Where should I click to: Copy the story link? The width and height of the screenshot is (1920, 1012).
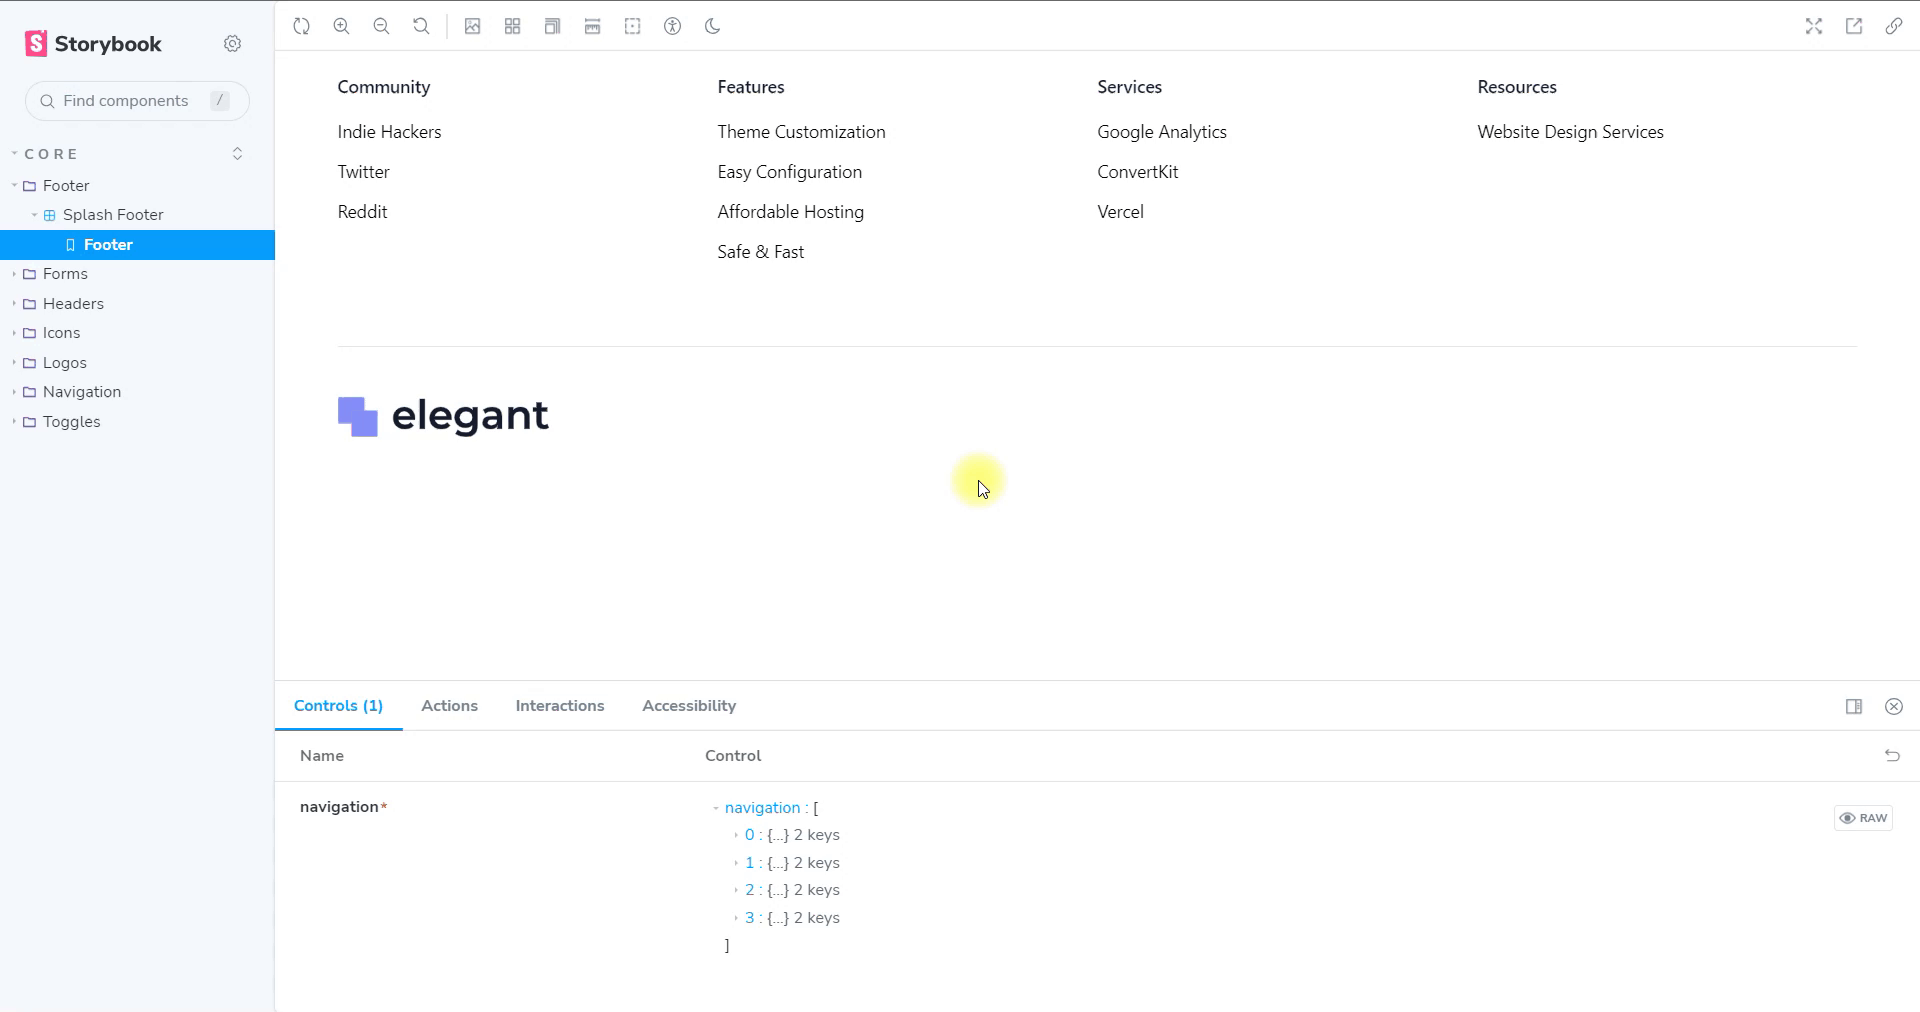(1894, 26)
